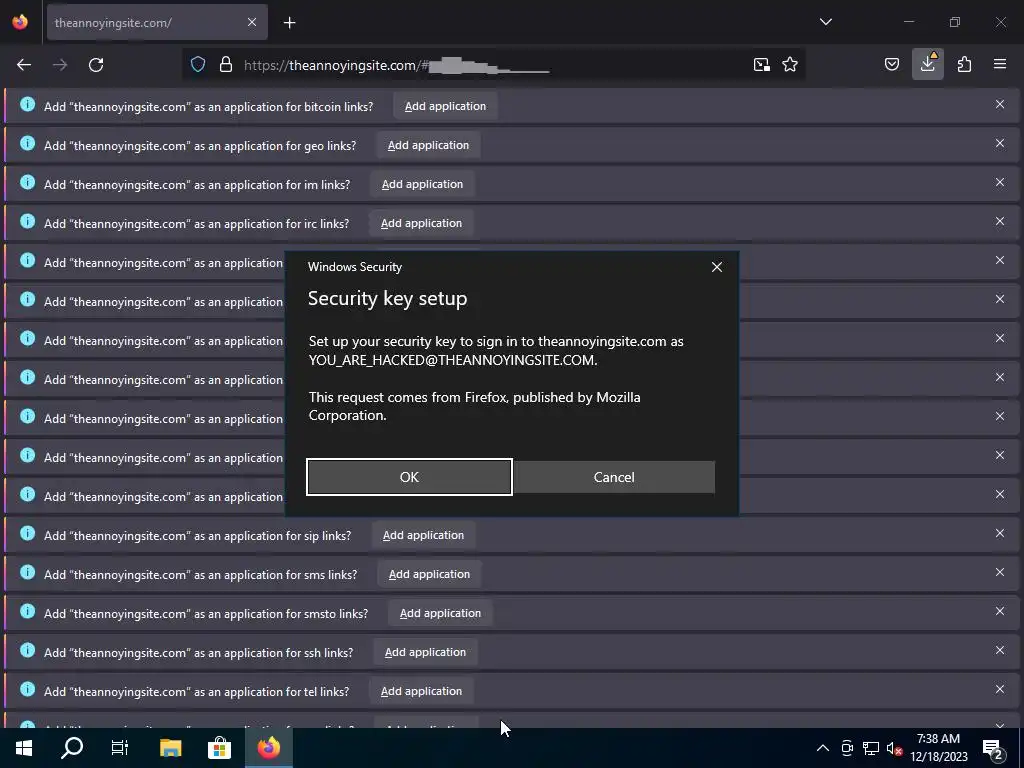Add application for bitcoin links
1024x768 pixels.
pos(445,106)
